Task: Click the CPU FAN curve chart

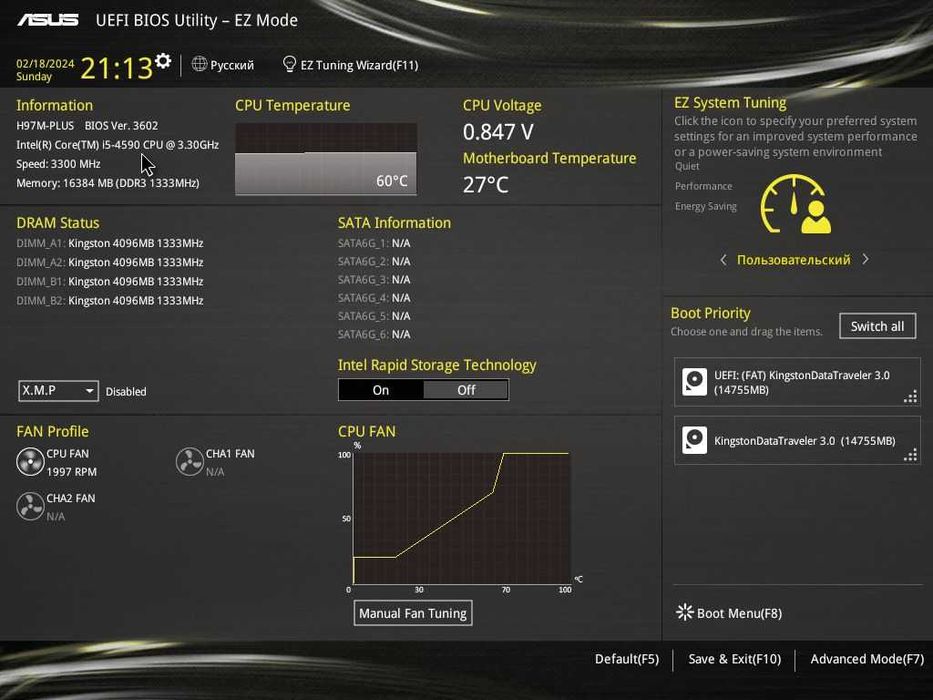Action: click(461, 518)
